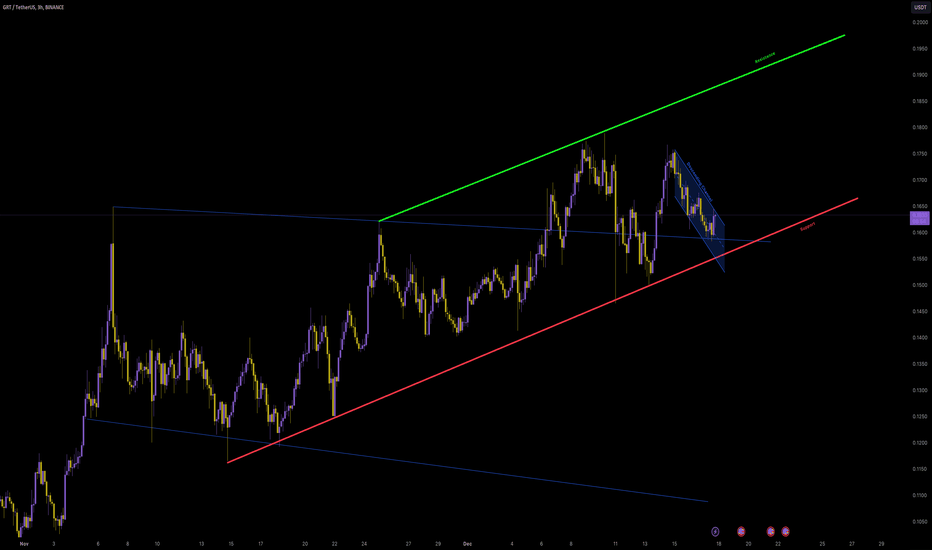The width and height of the screenshot is (932, 550).
Task: Click the 0.1850 price axis label
Action: (920, 101)
